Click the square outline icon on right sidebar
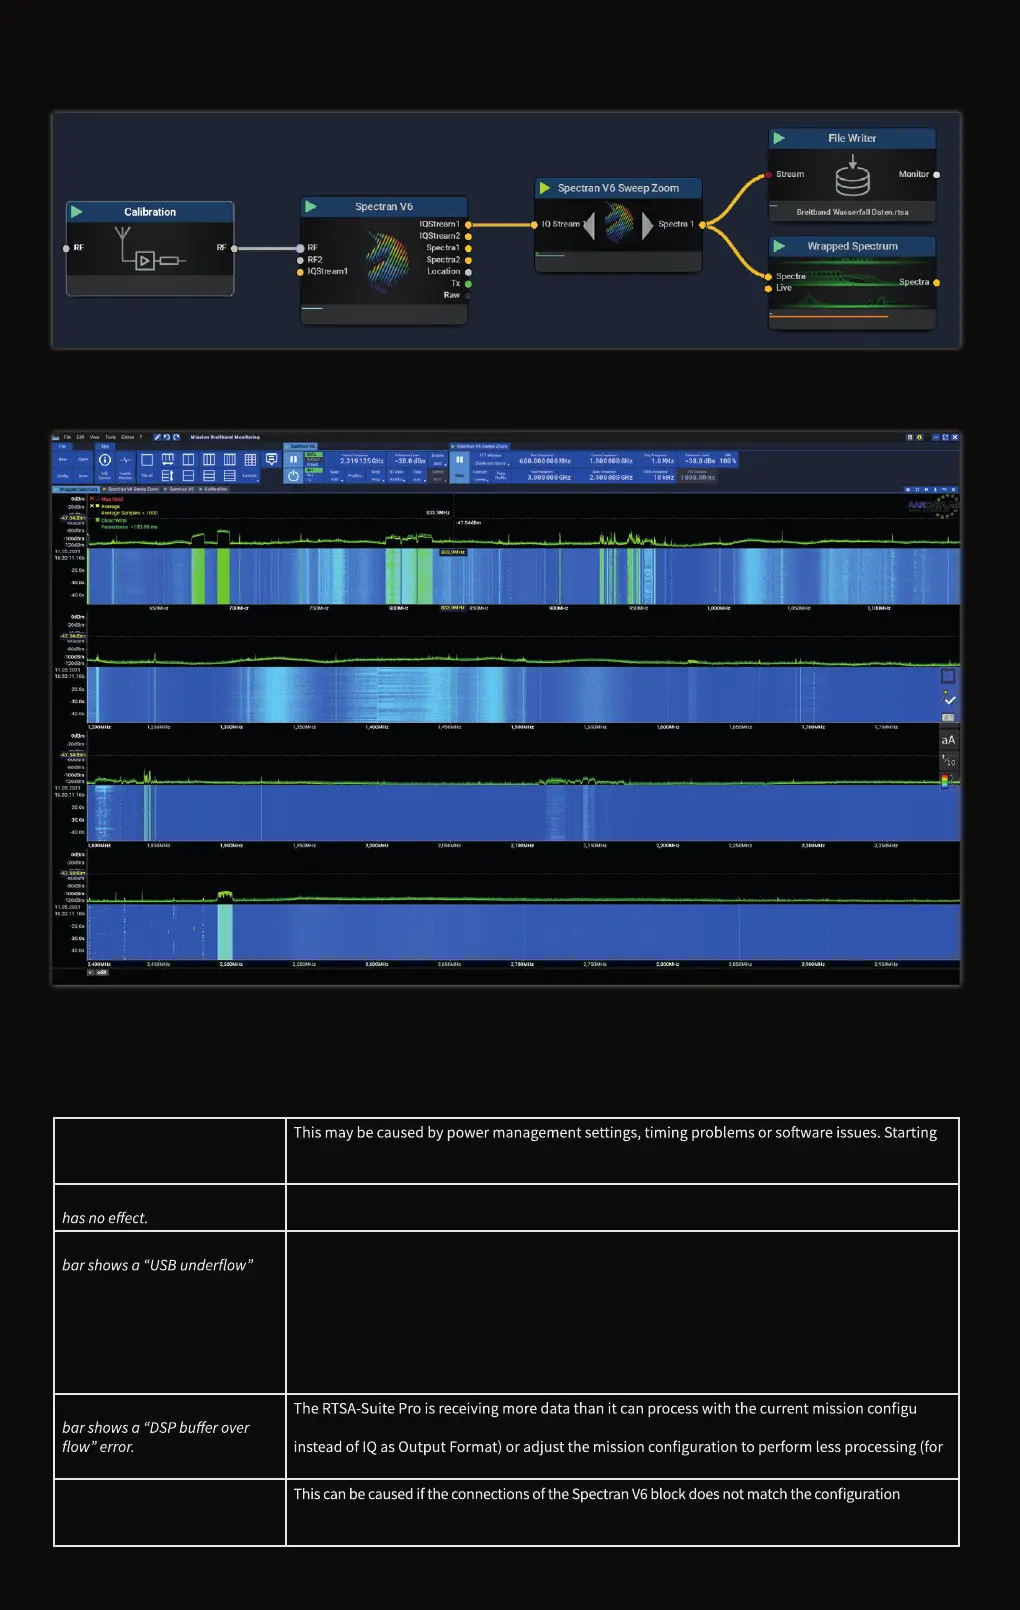 click(x=948, y=677)
